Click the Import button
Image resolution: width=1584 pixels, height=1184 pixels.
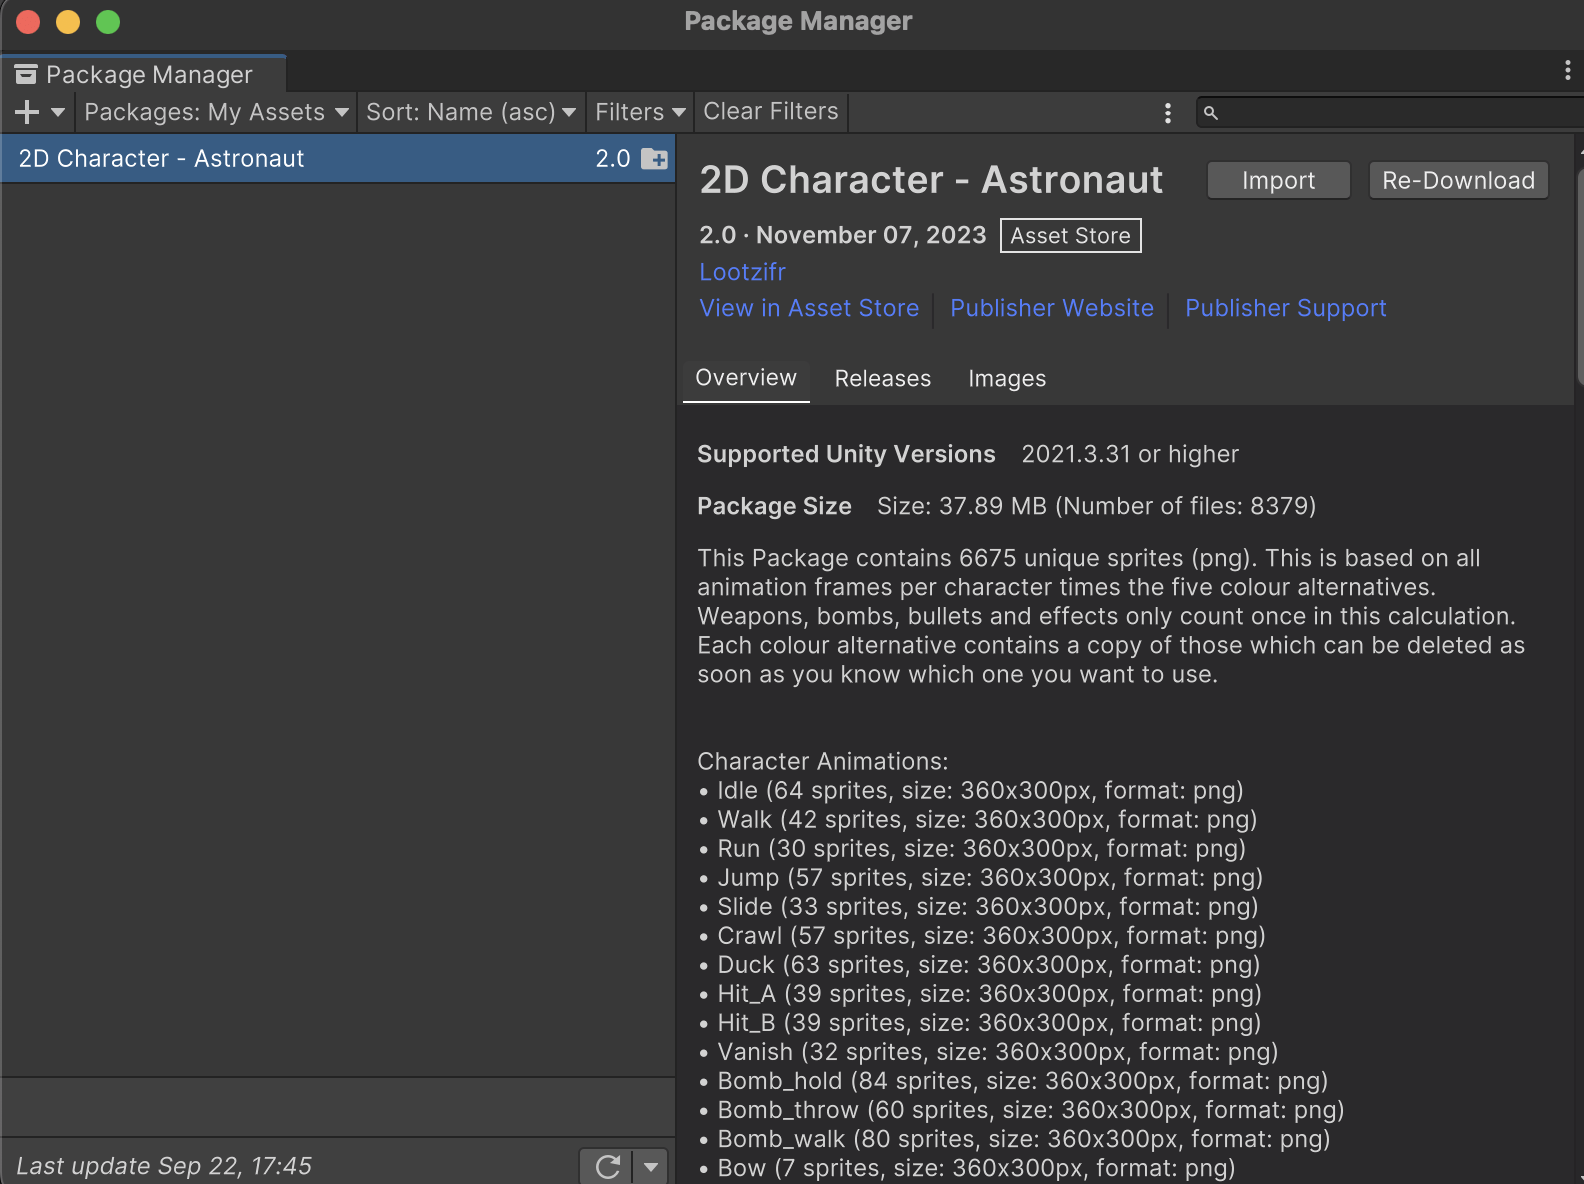coord(1279,181)
